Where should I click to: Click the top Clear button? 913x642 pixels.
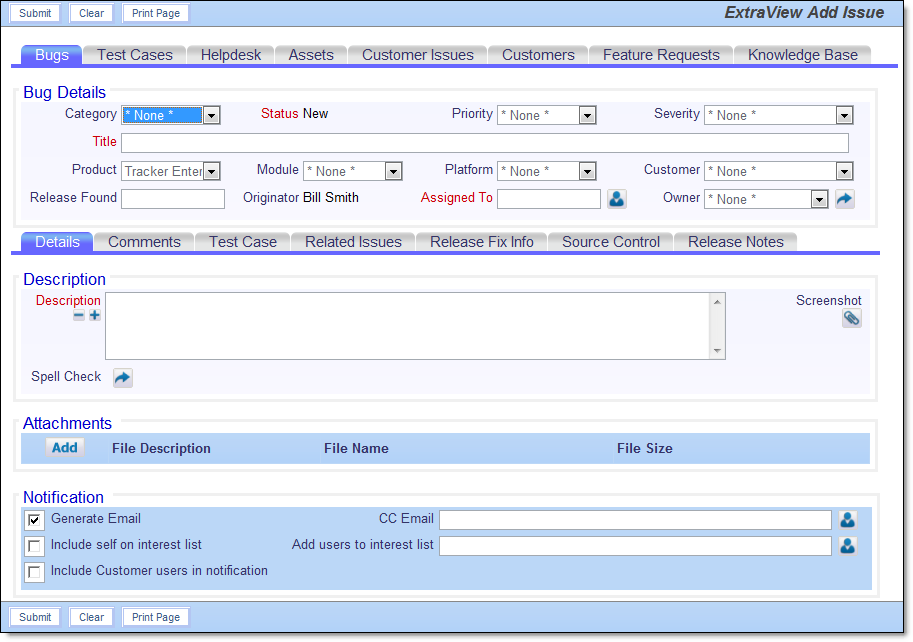[x=91, y=13]
